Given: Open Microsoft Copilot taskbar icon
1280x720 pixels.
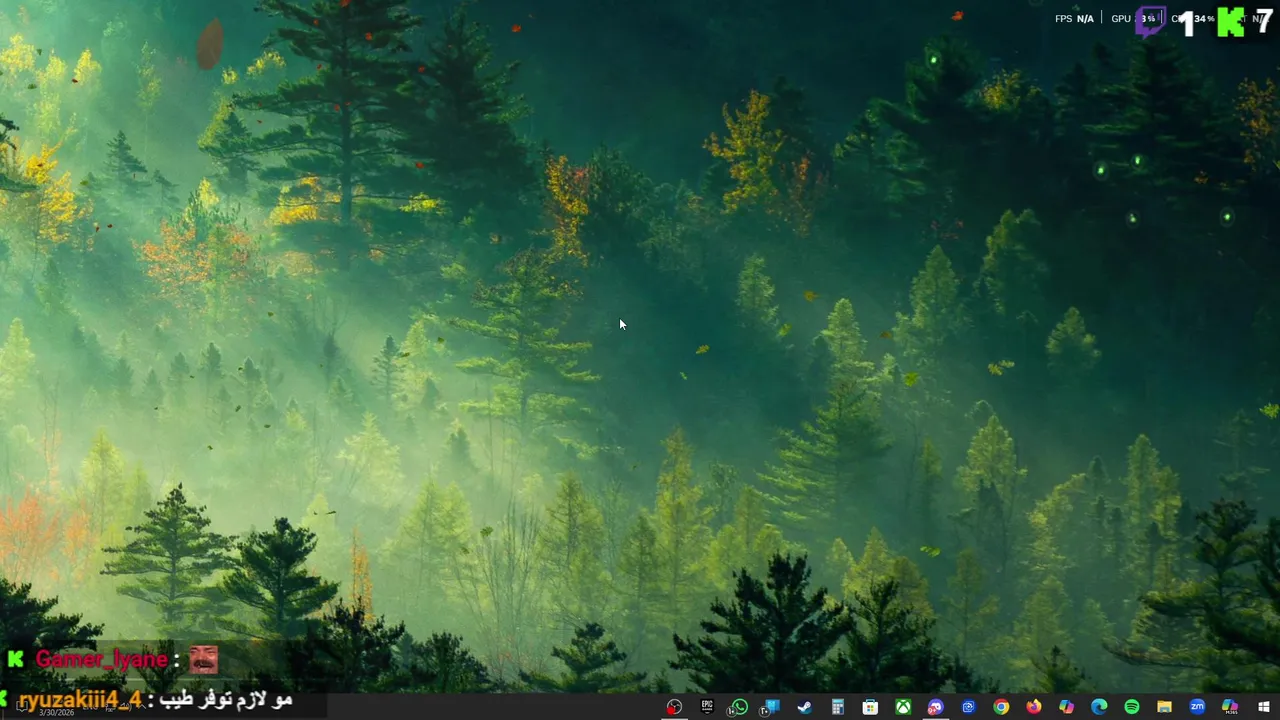Looking at the screenshot, I should (x=1066, y=707).
